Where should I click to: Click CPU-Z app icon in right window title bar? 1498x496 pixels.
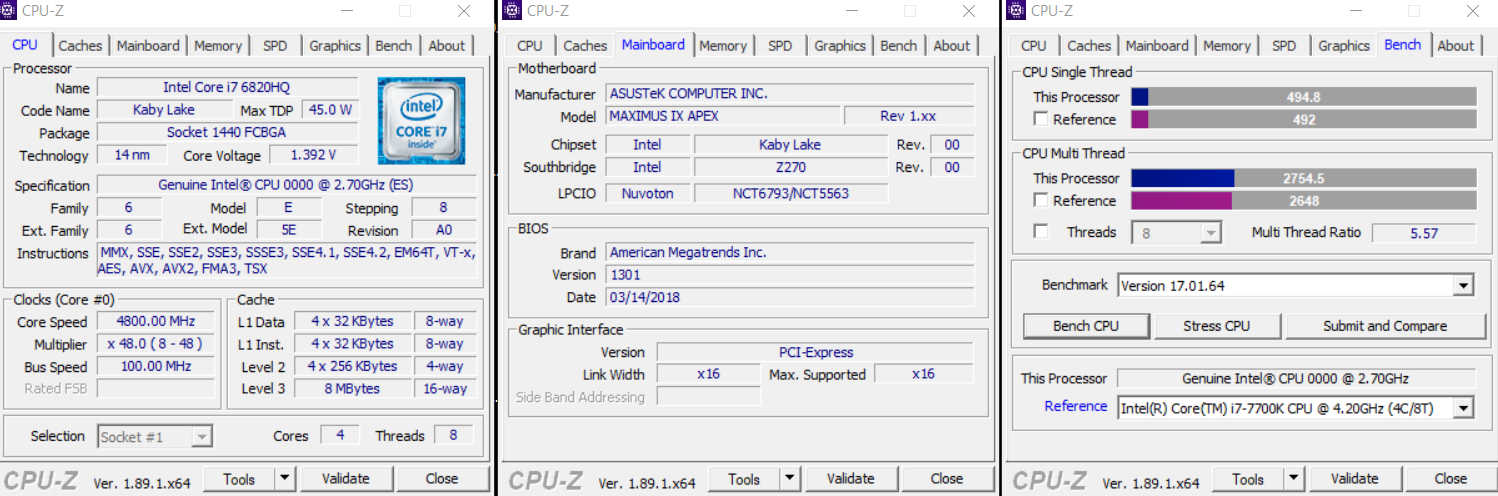(x=1018, y=10)
